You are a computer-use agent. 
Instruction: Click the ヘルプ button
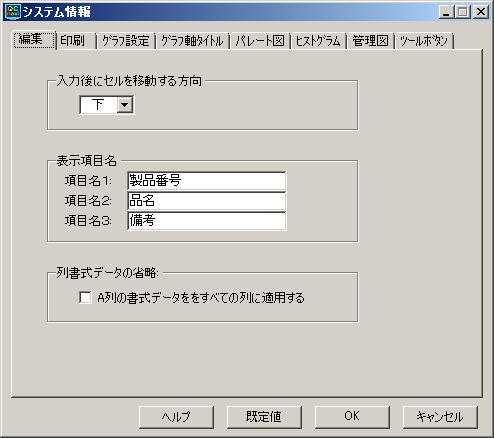(176, 417)
